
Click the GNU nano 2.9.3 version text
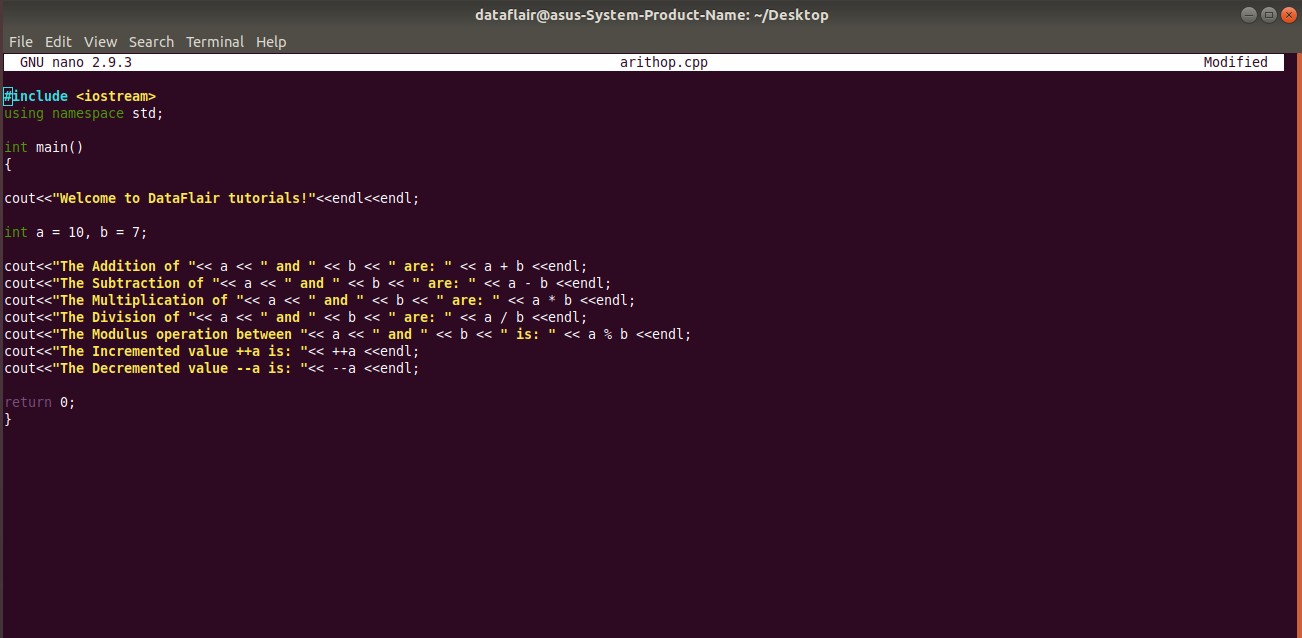[76, 62]
